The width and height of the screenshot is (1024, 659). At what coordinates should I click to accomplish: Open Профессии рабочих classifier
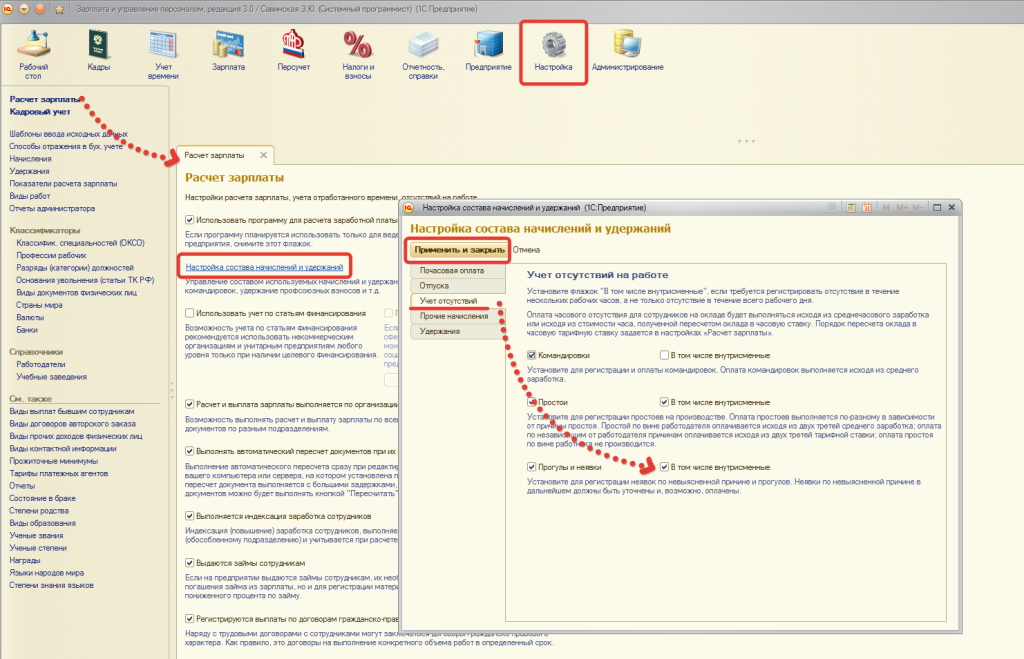(x=52, y=255)
